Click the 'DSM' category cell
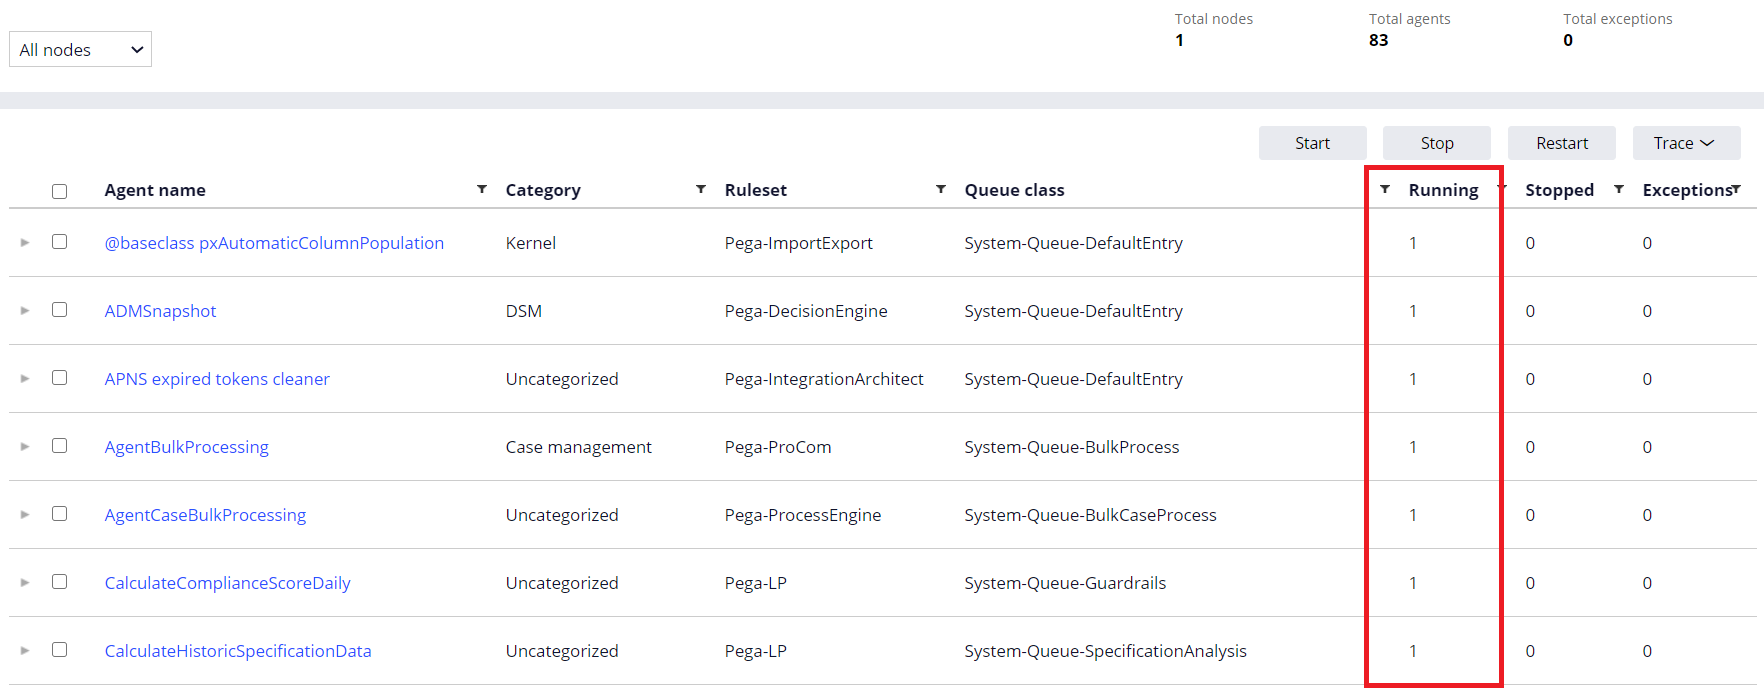The image size is (1764, 694). click(x=524, y=311)
